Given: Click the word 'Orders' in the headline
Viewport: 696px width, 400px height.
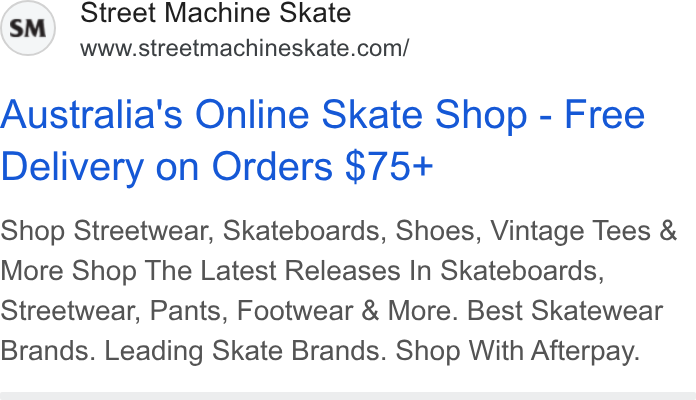Looking at the screenshot, I should (272, 166).
